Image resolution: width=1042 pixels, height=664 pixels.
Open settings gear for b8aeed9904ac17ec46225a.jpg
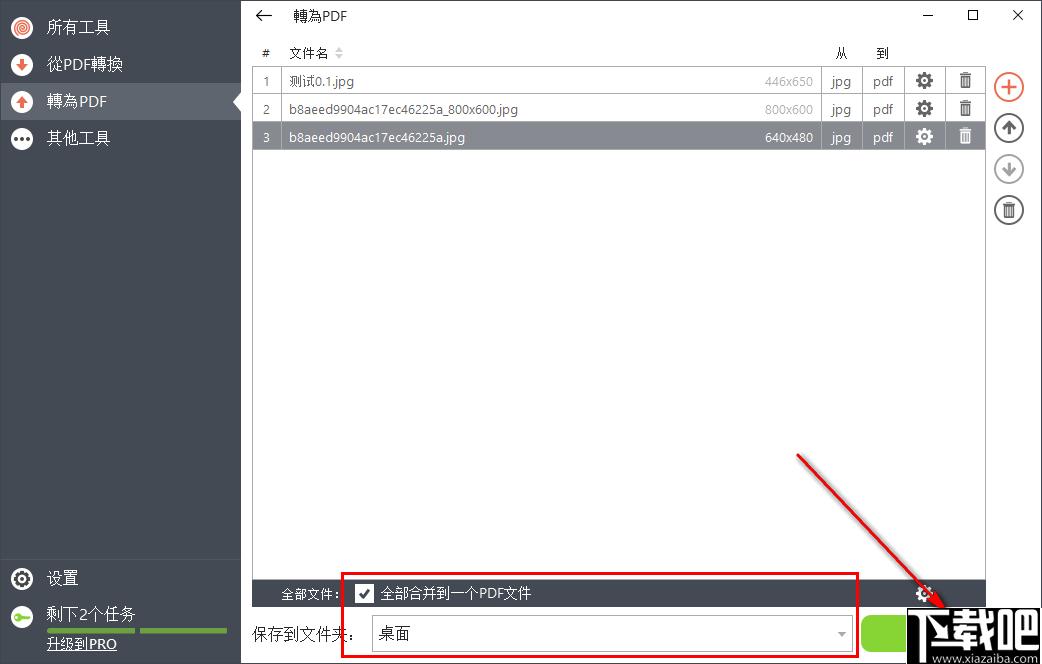(924, 136)
